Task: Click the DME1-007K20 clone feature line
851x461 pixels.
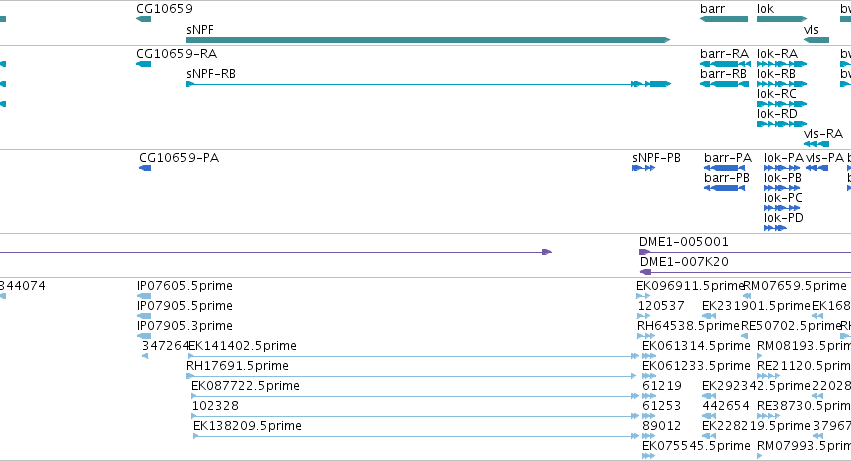Action: click(745, 272)
